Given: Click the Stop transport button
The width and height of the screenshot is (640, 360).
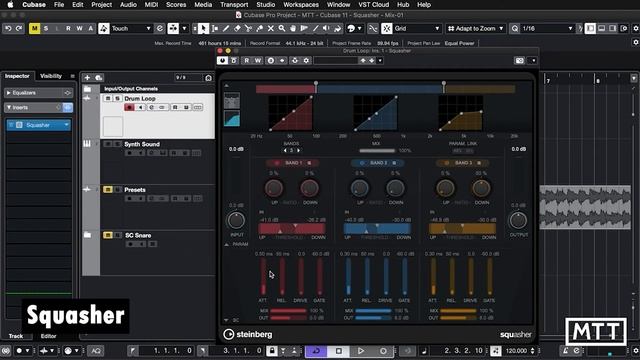Looking at the screenshot, I should 338,351.
